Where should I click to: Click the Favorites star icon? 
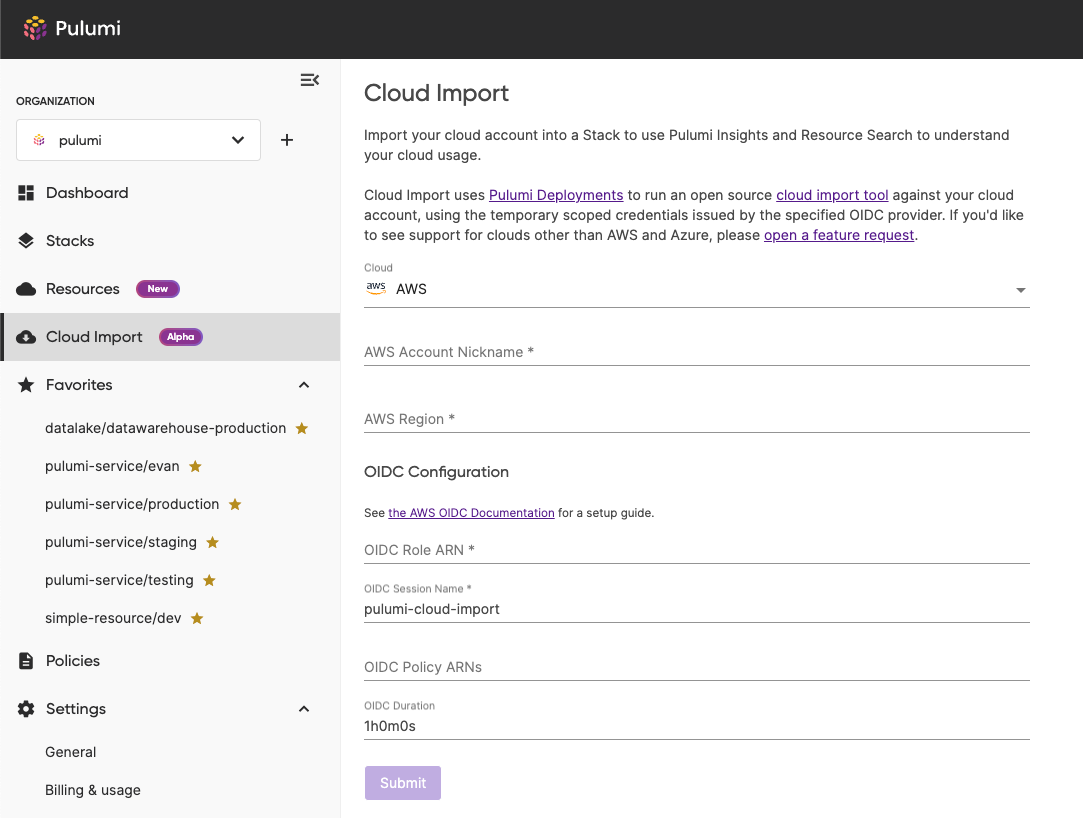[26, 385]
